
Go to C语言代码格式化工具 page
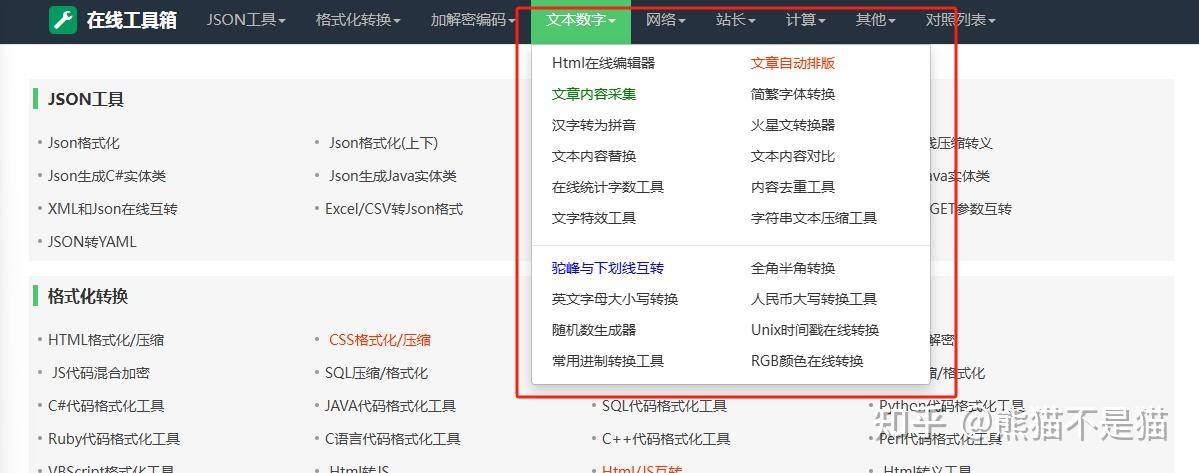point(392,439)
